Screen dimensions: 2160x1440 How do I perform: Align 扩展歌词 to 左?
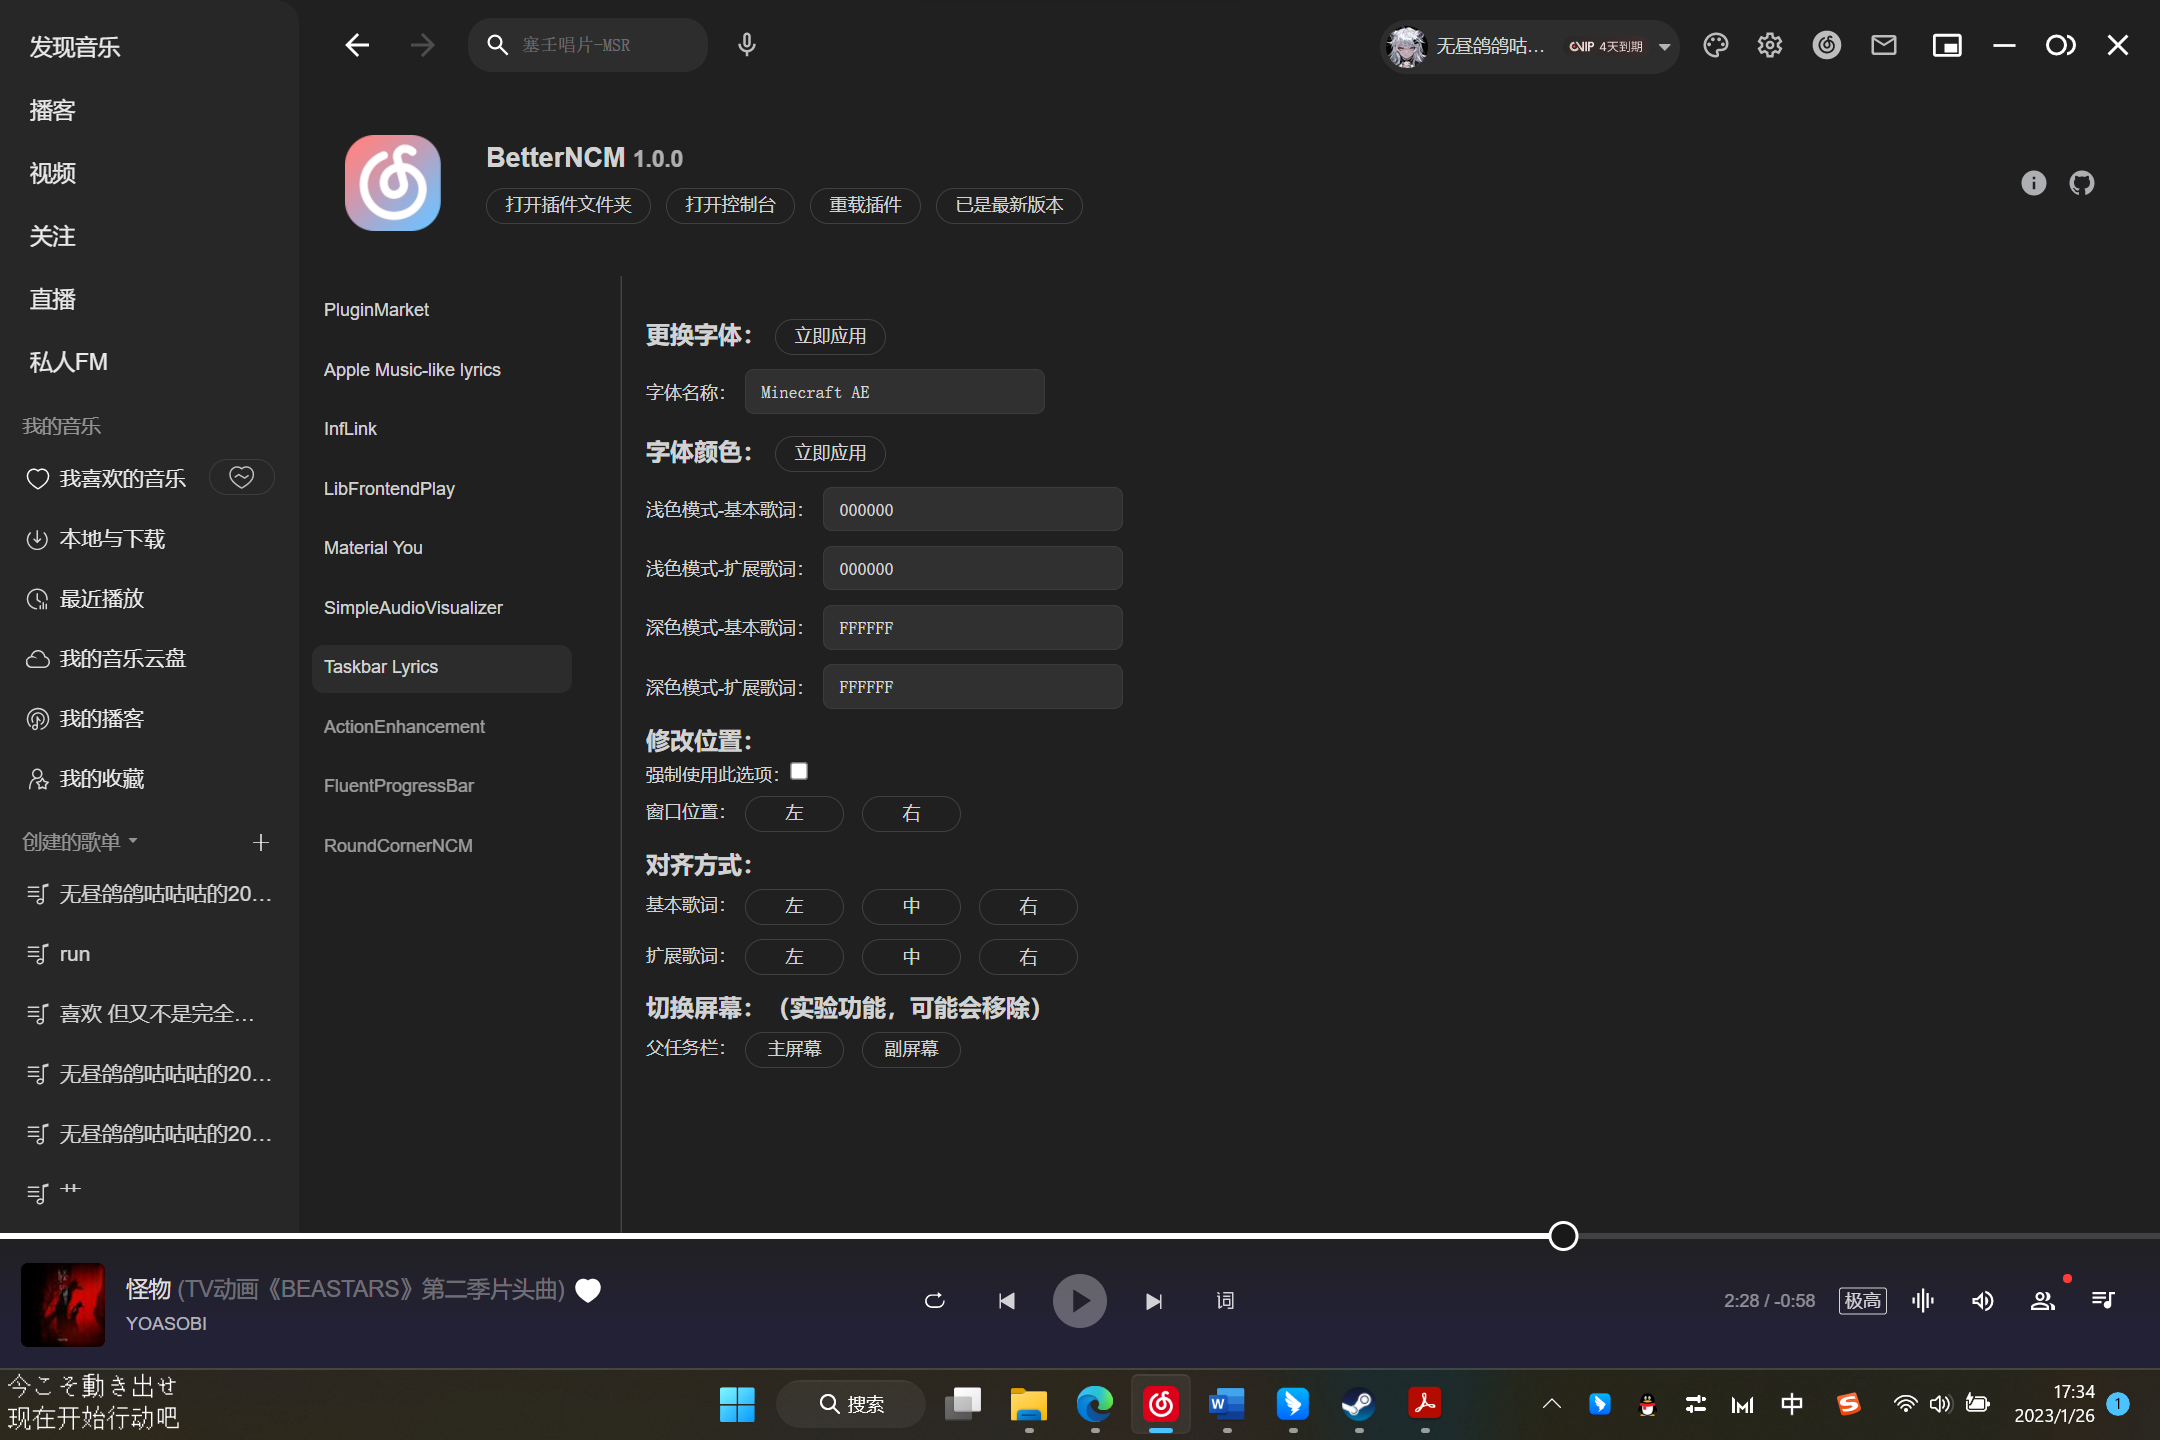(x=794, y=957)
